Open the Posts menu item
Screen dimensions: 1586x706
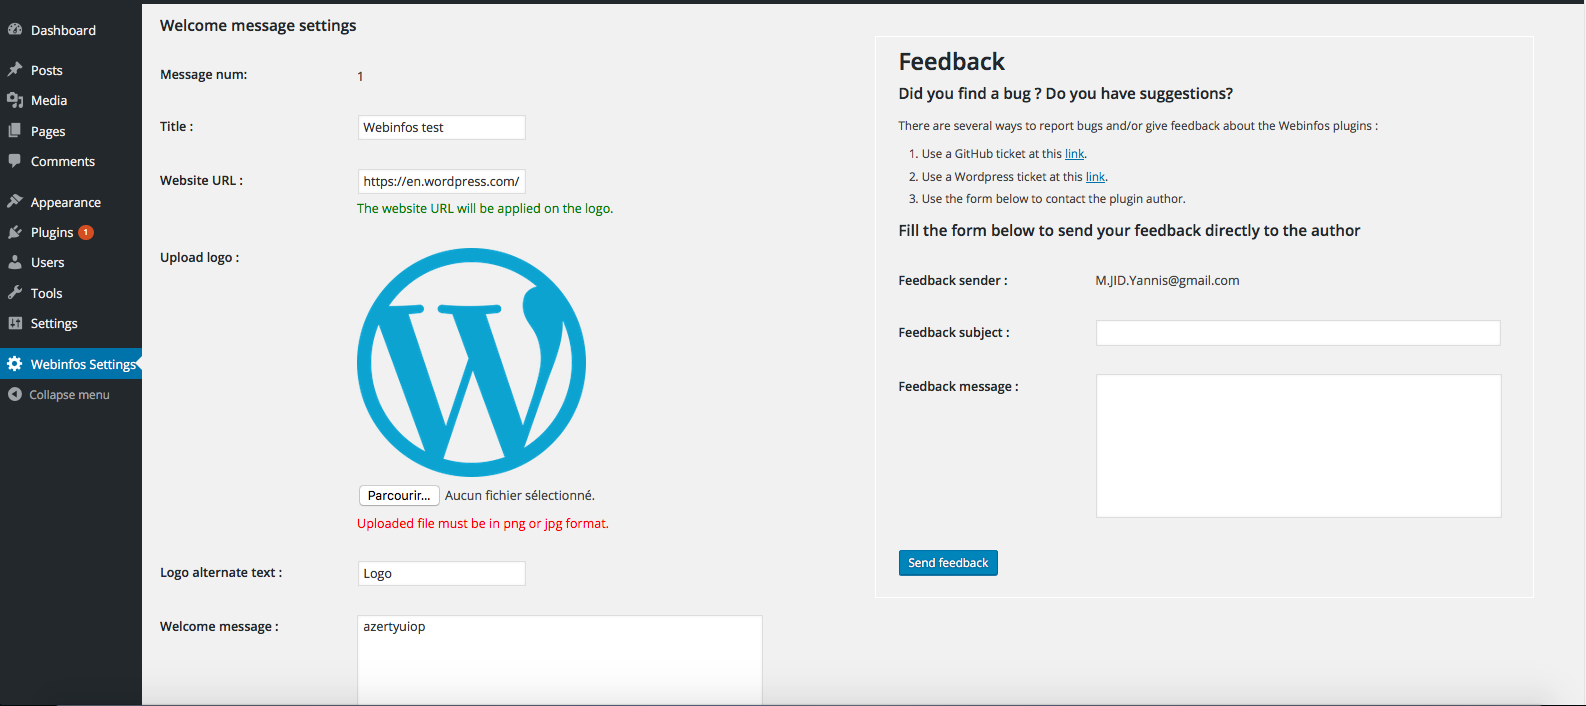point(71,70)
